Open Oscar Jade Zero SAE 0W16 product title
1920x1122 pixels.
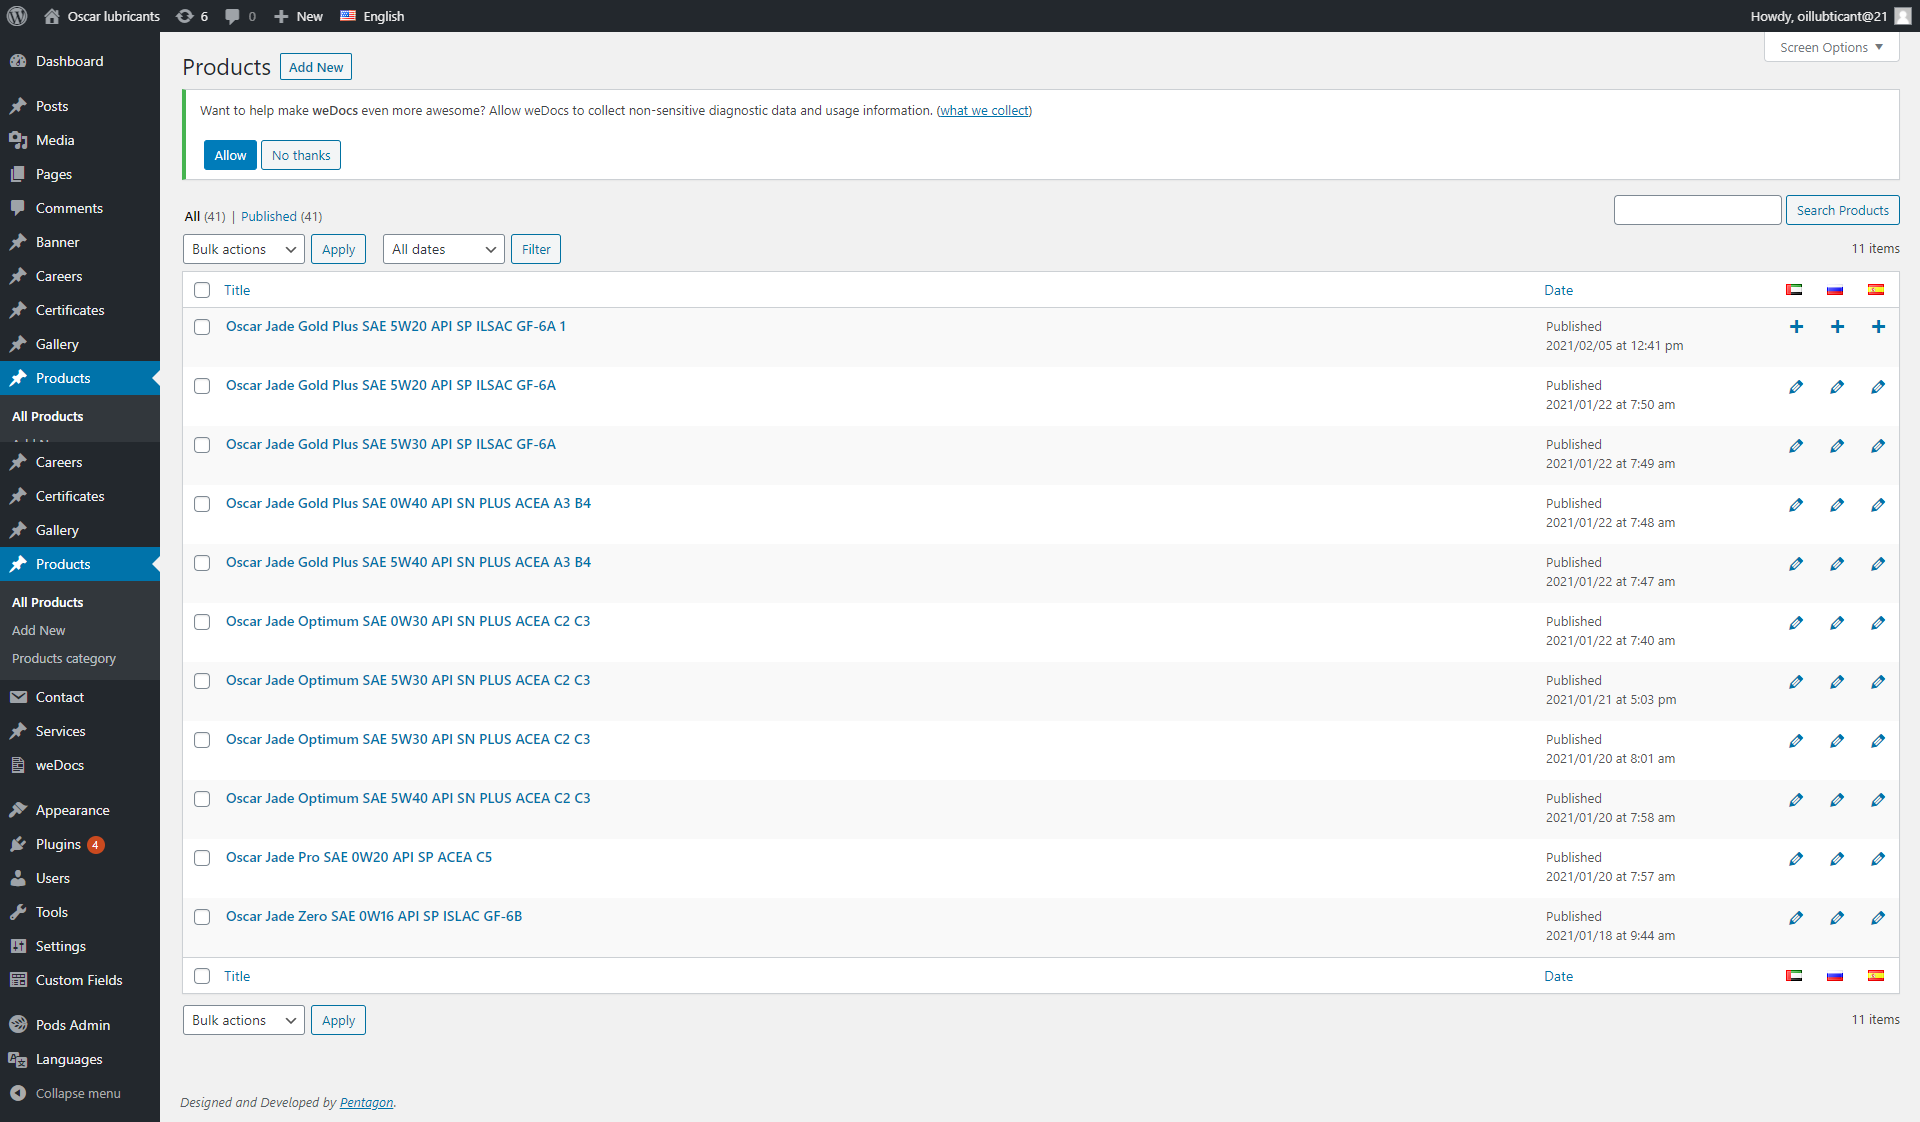coord(374,916)
